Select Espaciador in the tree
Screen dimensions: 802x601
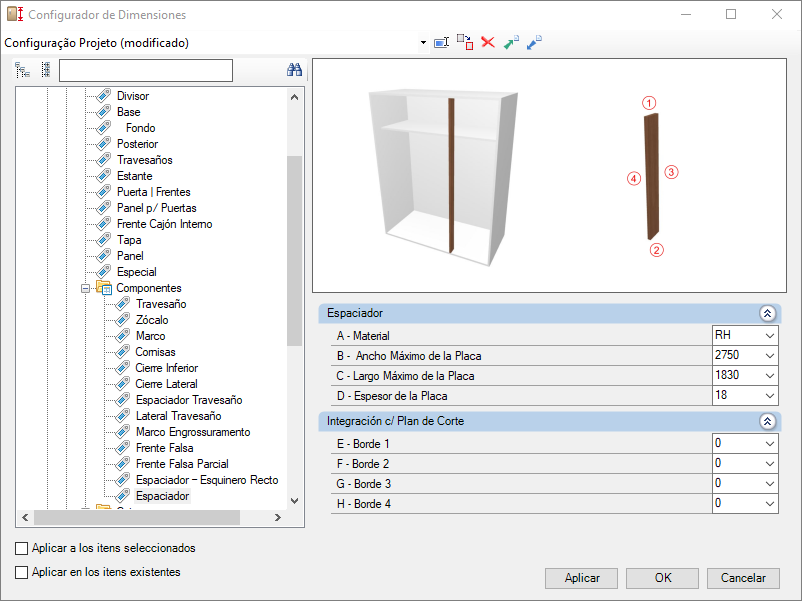(163, 496)
